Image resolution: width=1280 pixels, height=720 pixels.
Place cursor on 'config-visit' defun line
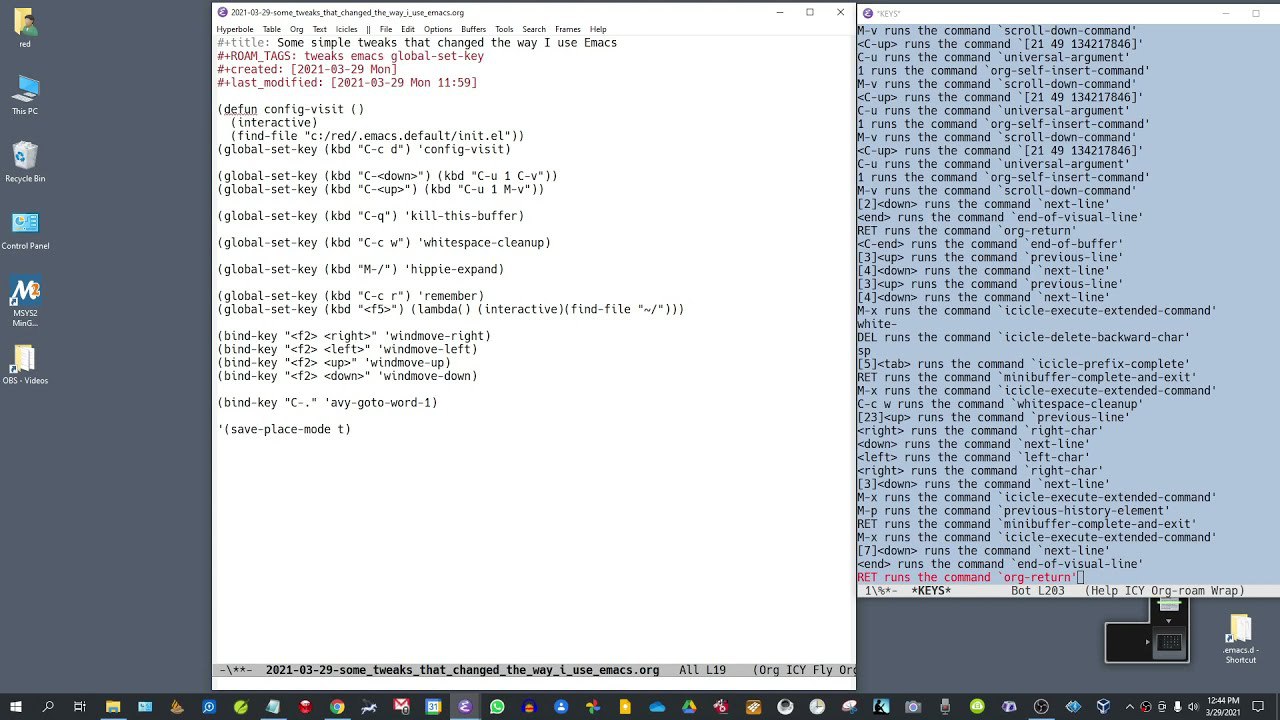(x=290, y=109)
